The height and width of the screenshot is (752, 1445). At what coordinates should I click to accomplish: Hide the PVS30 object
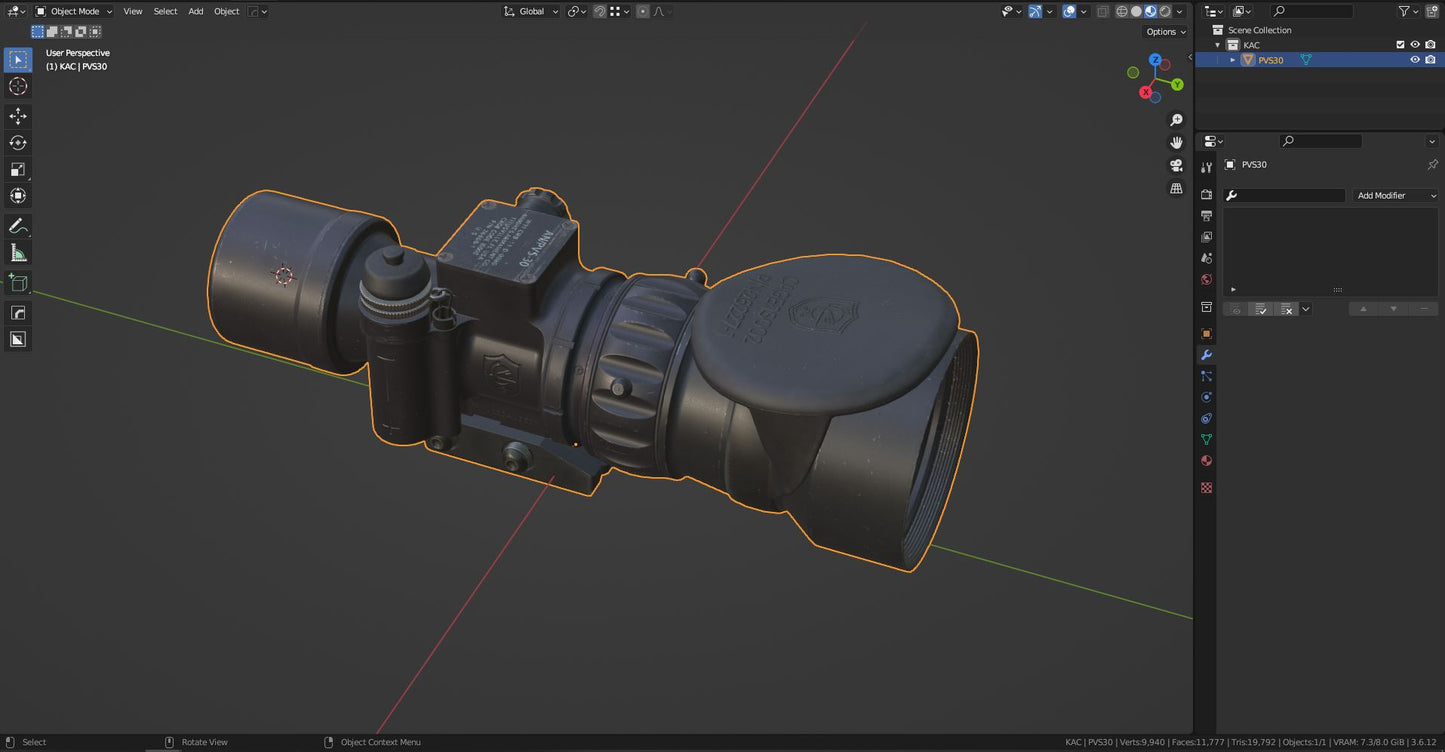(1414, 59)
